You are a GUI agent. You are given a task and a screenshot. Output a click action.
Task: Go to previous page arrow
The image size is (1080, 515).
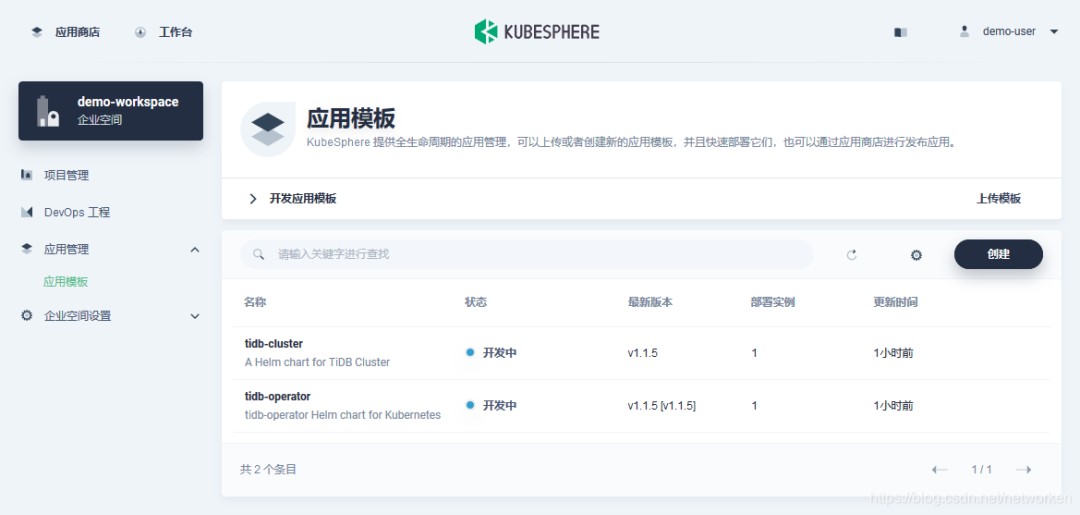[x=939, y=470]
